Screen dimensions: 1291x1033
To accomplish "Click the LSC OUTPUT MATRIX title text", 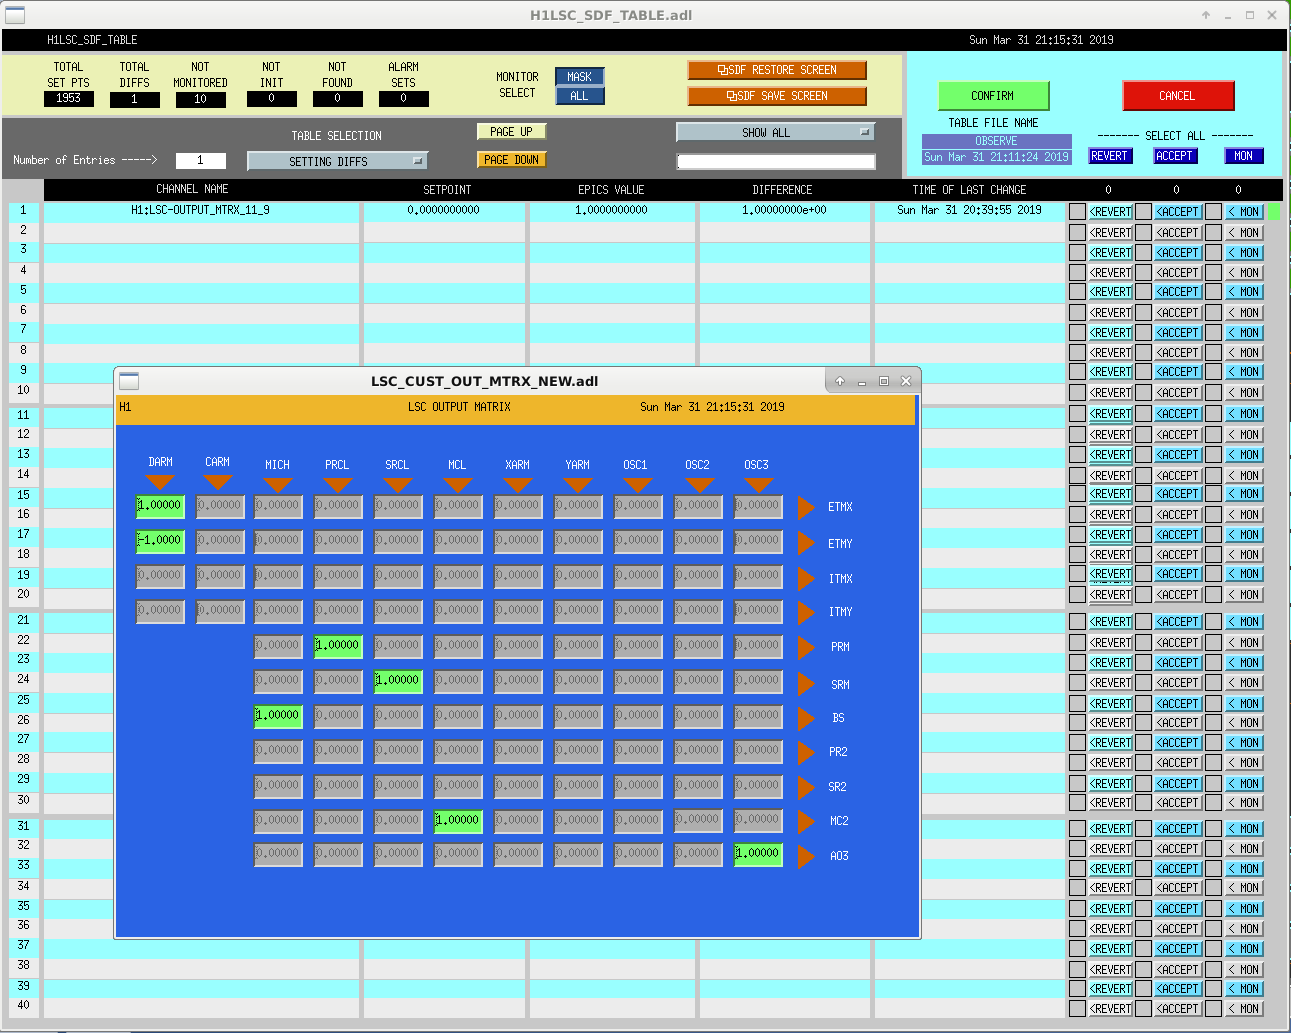I will [459, 408].
